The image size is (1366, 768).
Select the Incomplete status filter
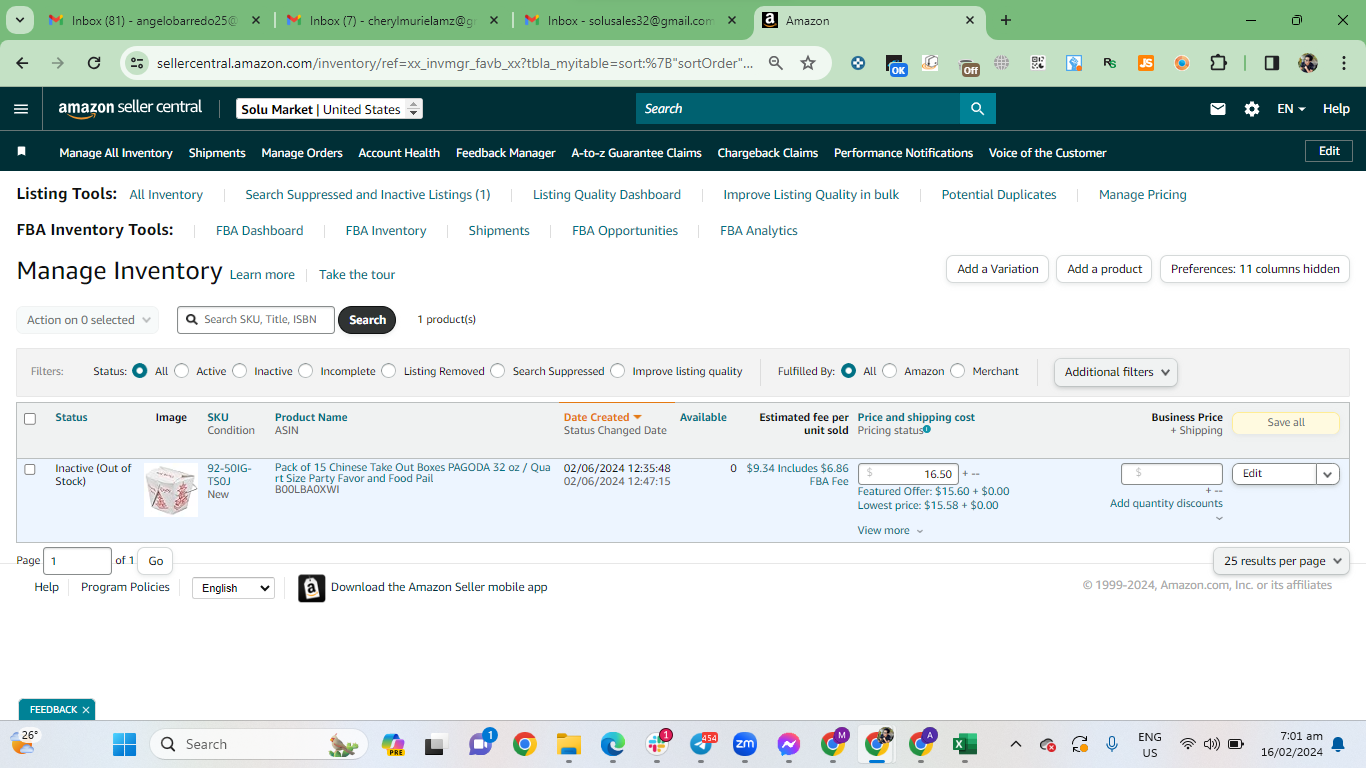(306, 371)
